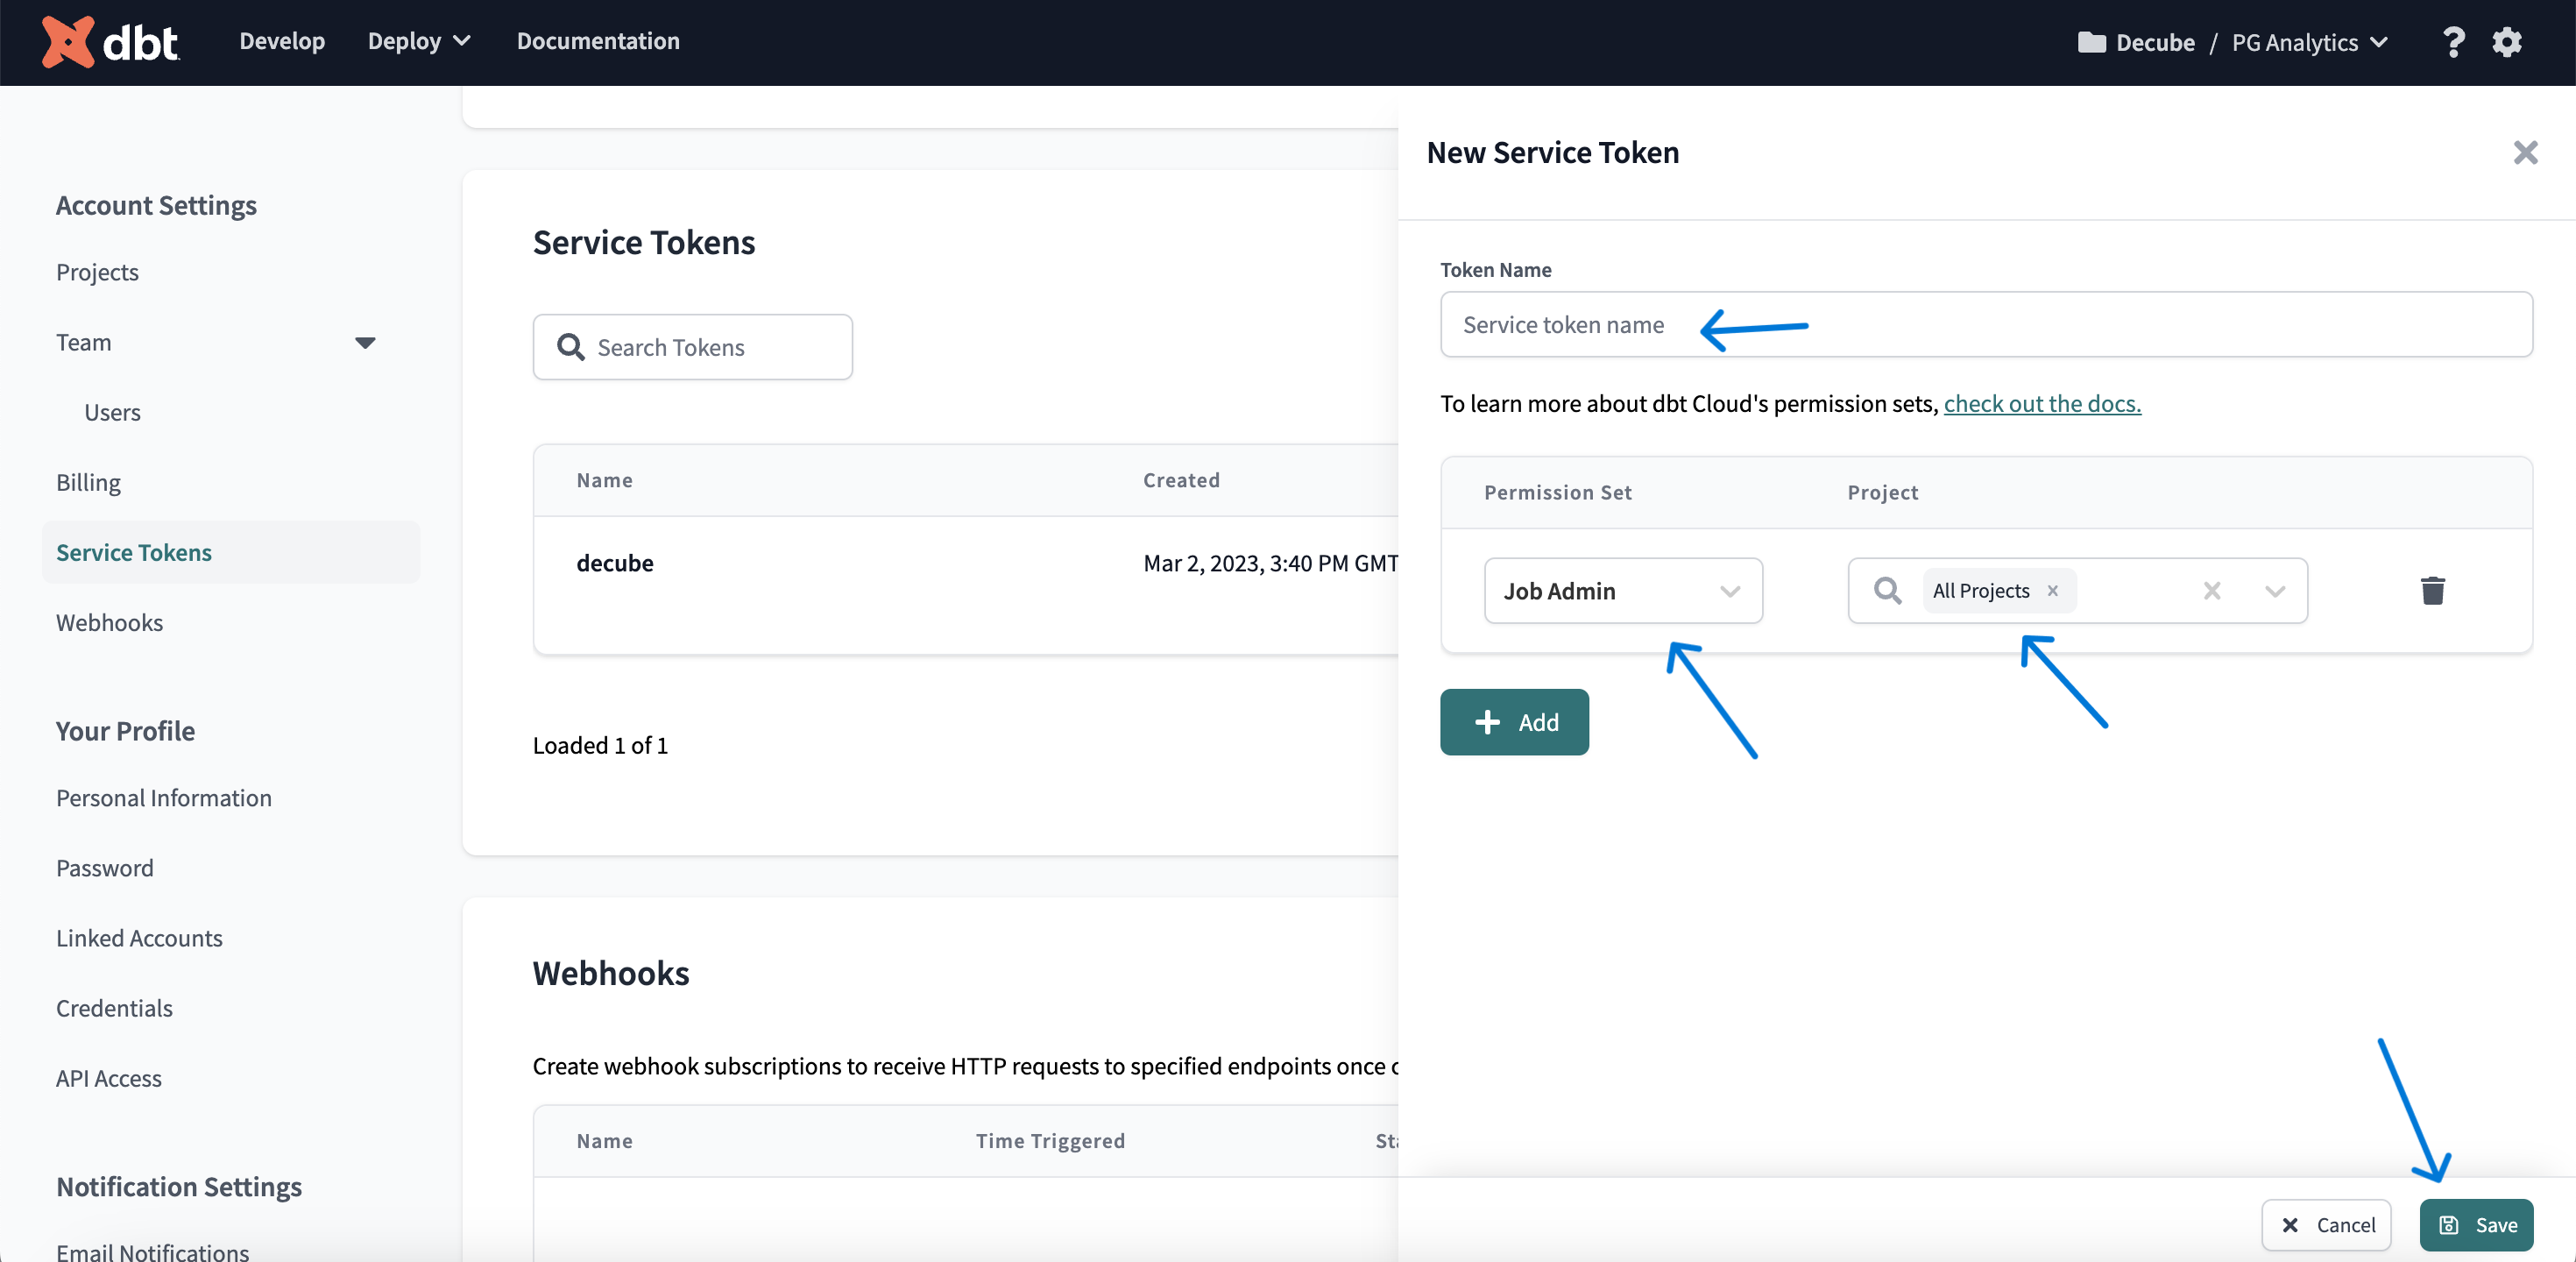Image resolution: width=2576 pixels, height=1262 pixels.
Task: Click the Decube folder icon
Action: point(2091,42)
